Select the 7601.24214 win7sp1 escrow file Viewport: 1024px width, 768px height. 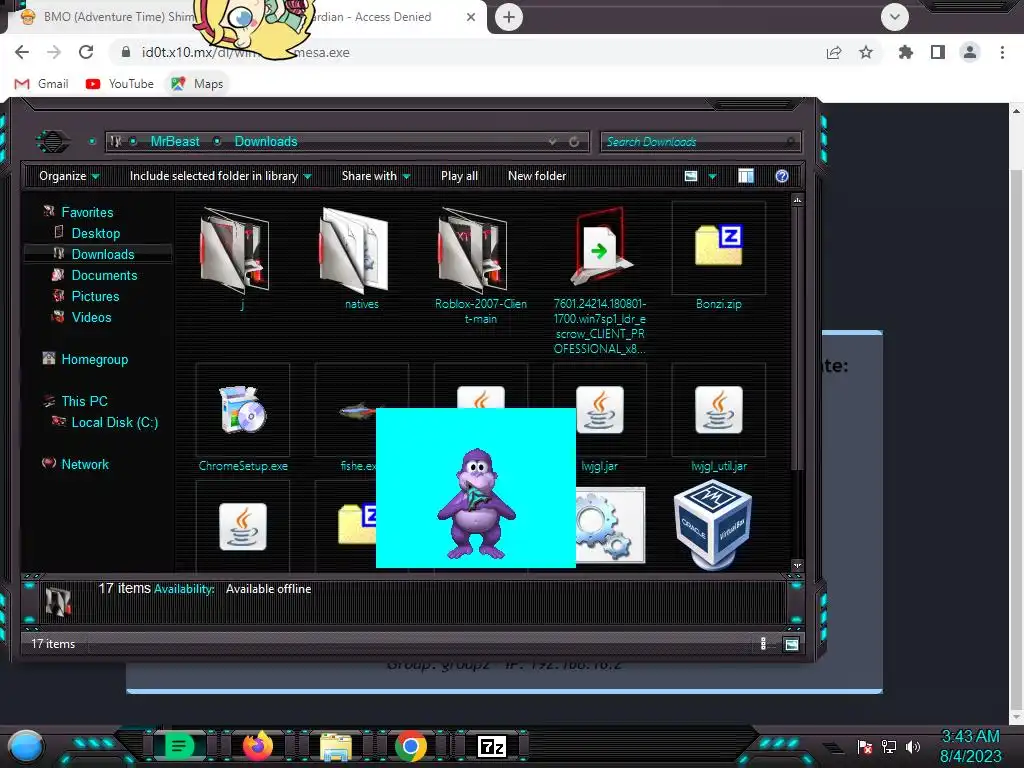click(600, 281)
